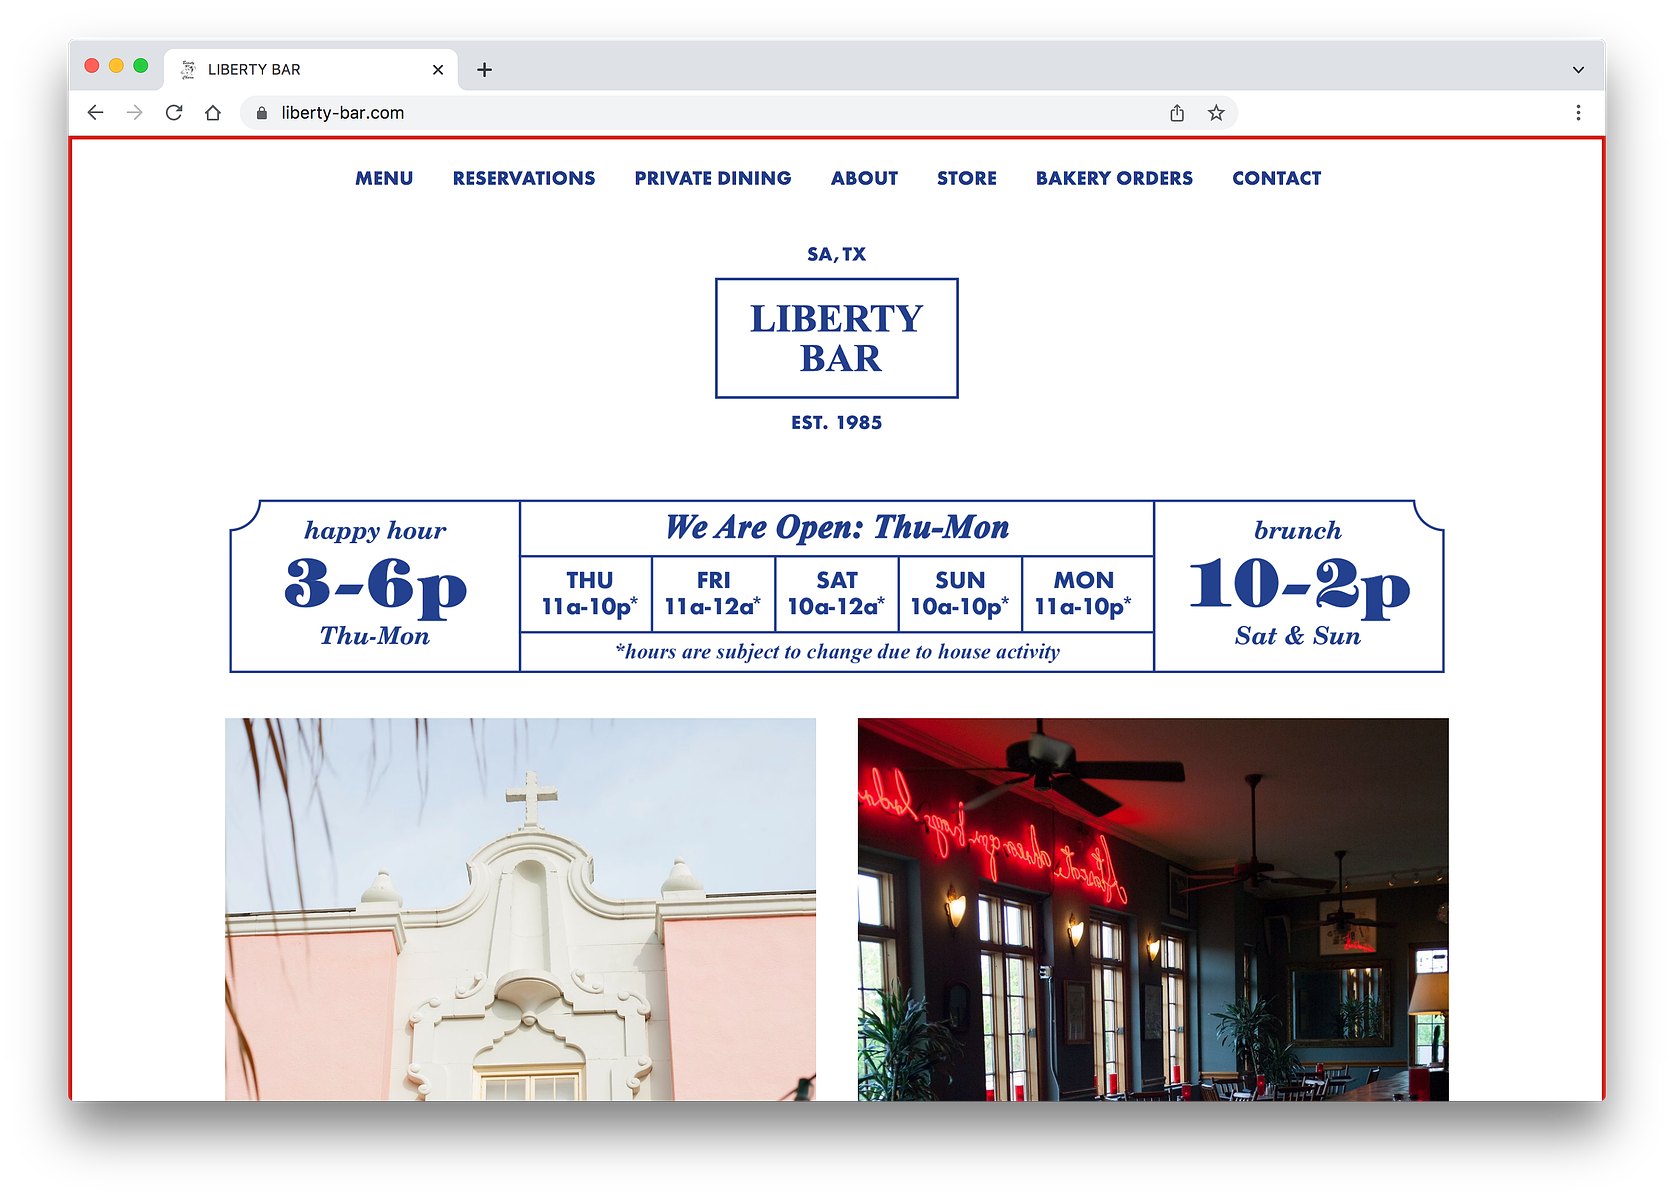Open the CONTACT page
This screenshot has width=1674, height=1199.
click(x=1277, y=178)
